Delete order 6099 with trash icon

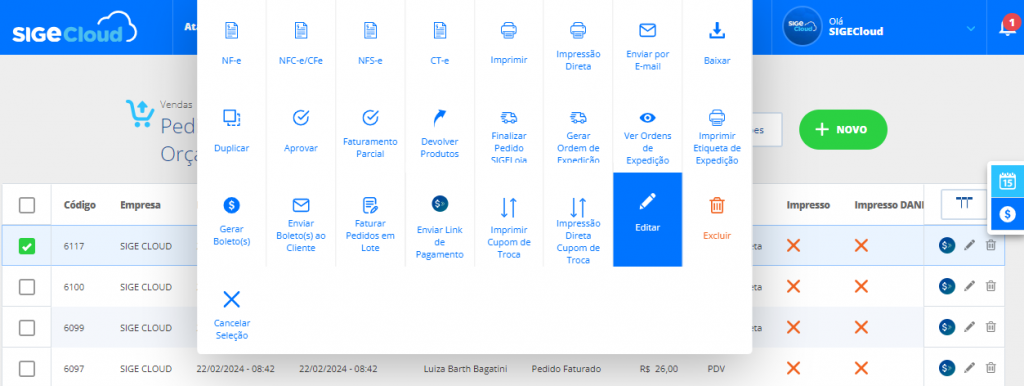click(991, 326)
